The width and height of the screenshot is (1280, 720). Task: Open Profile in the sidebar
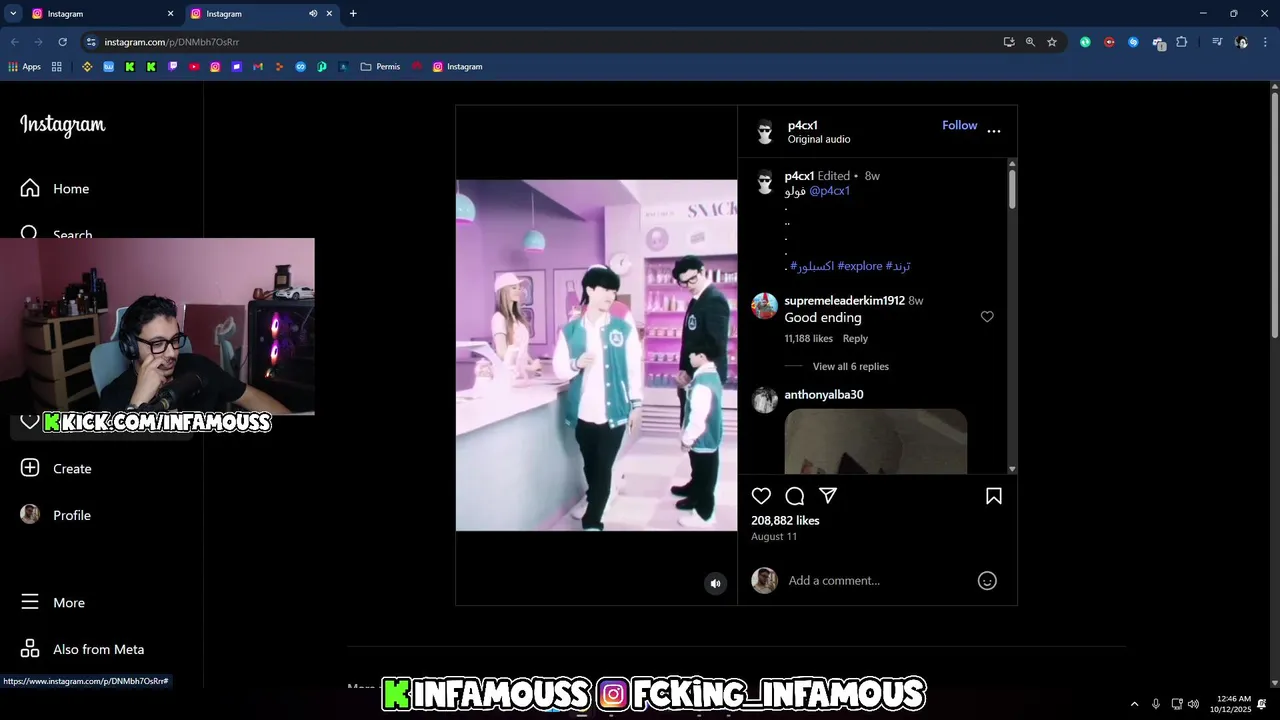tap(57, 515)
